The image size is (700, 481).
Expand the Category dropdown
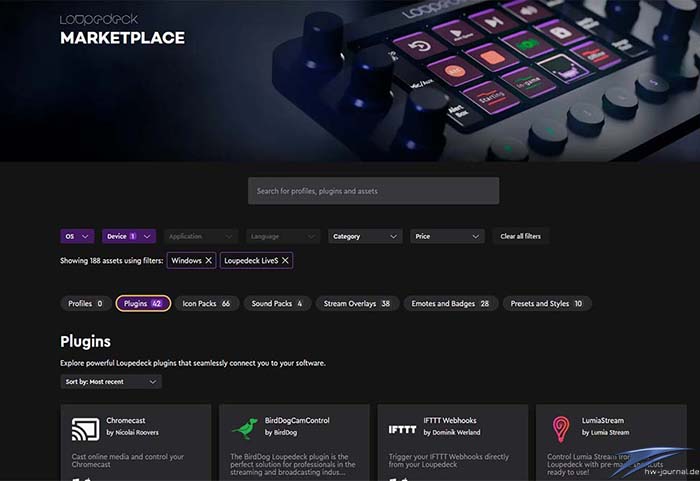point(365,236)
